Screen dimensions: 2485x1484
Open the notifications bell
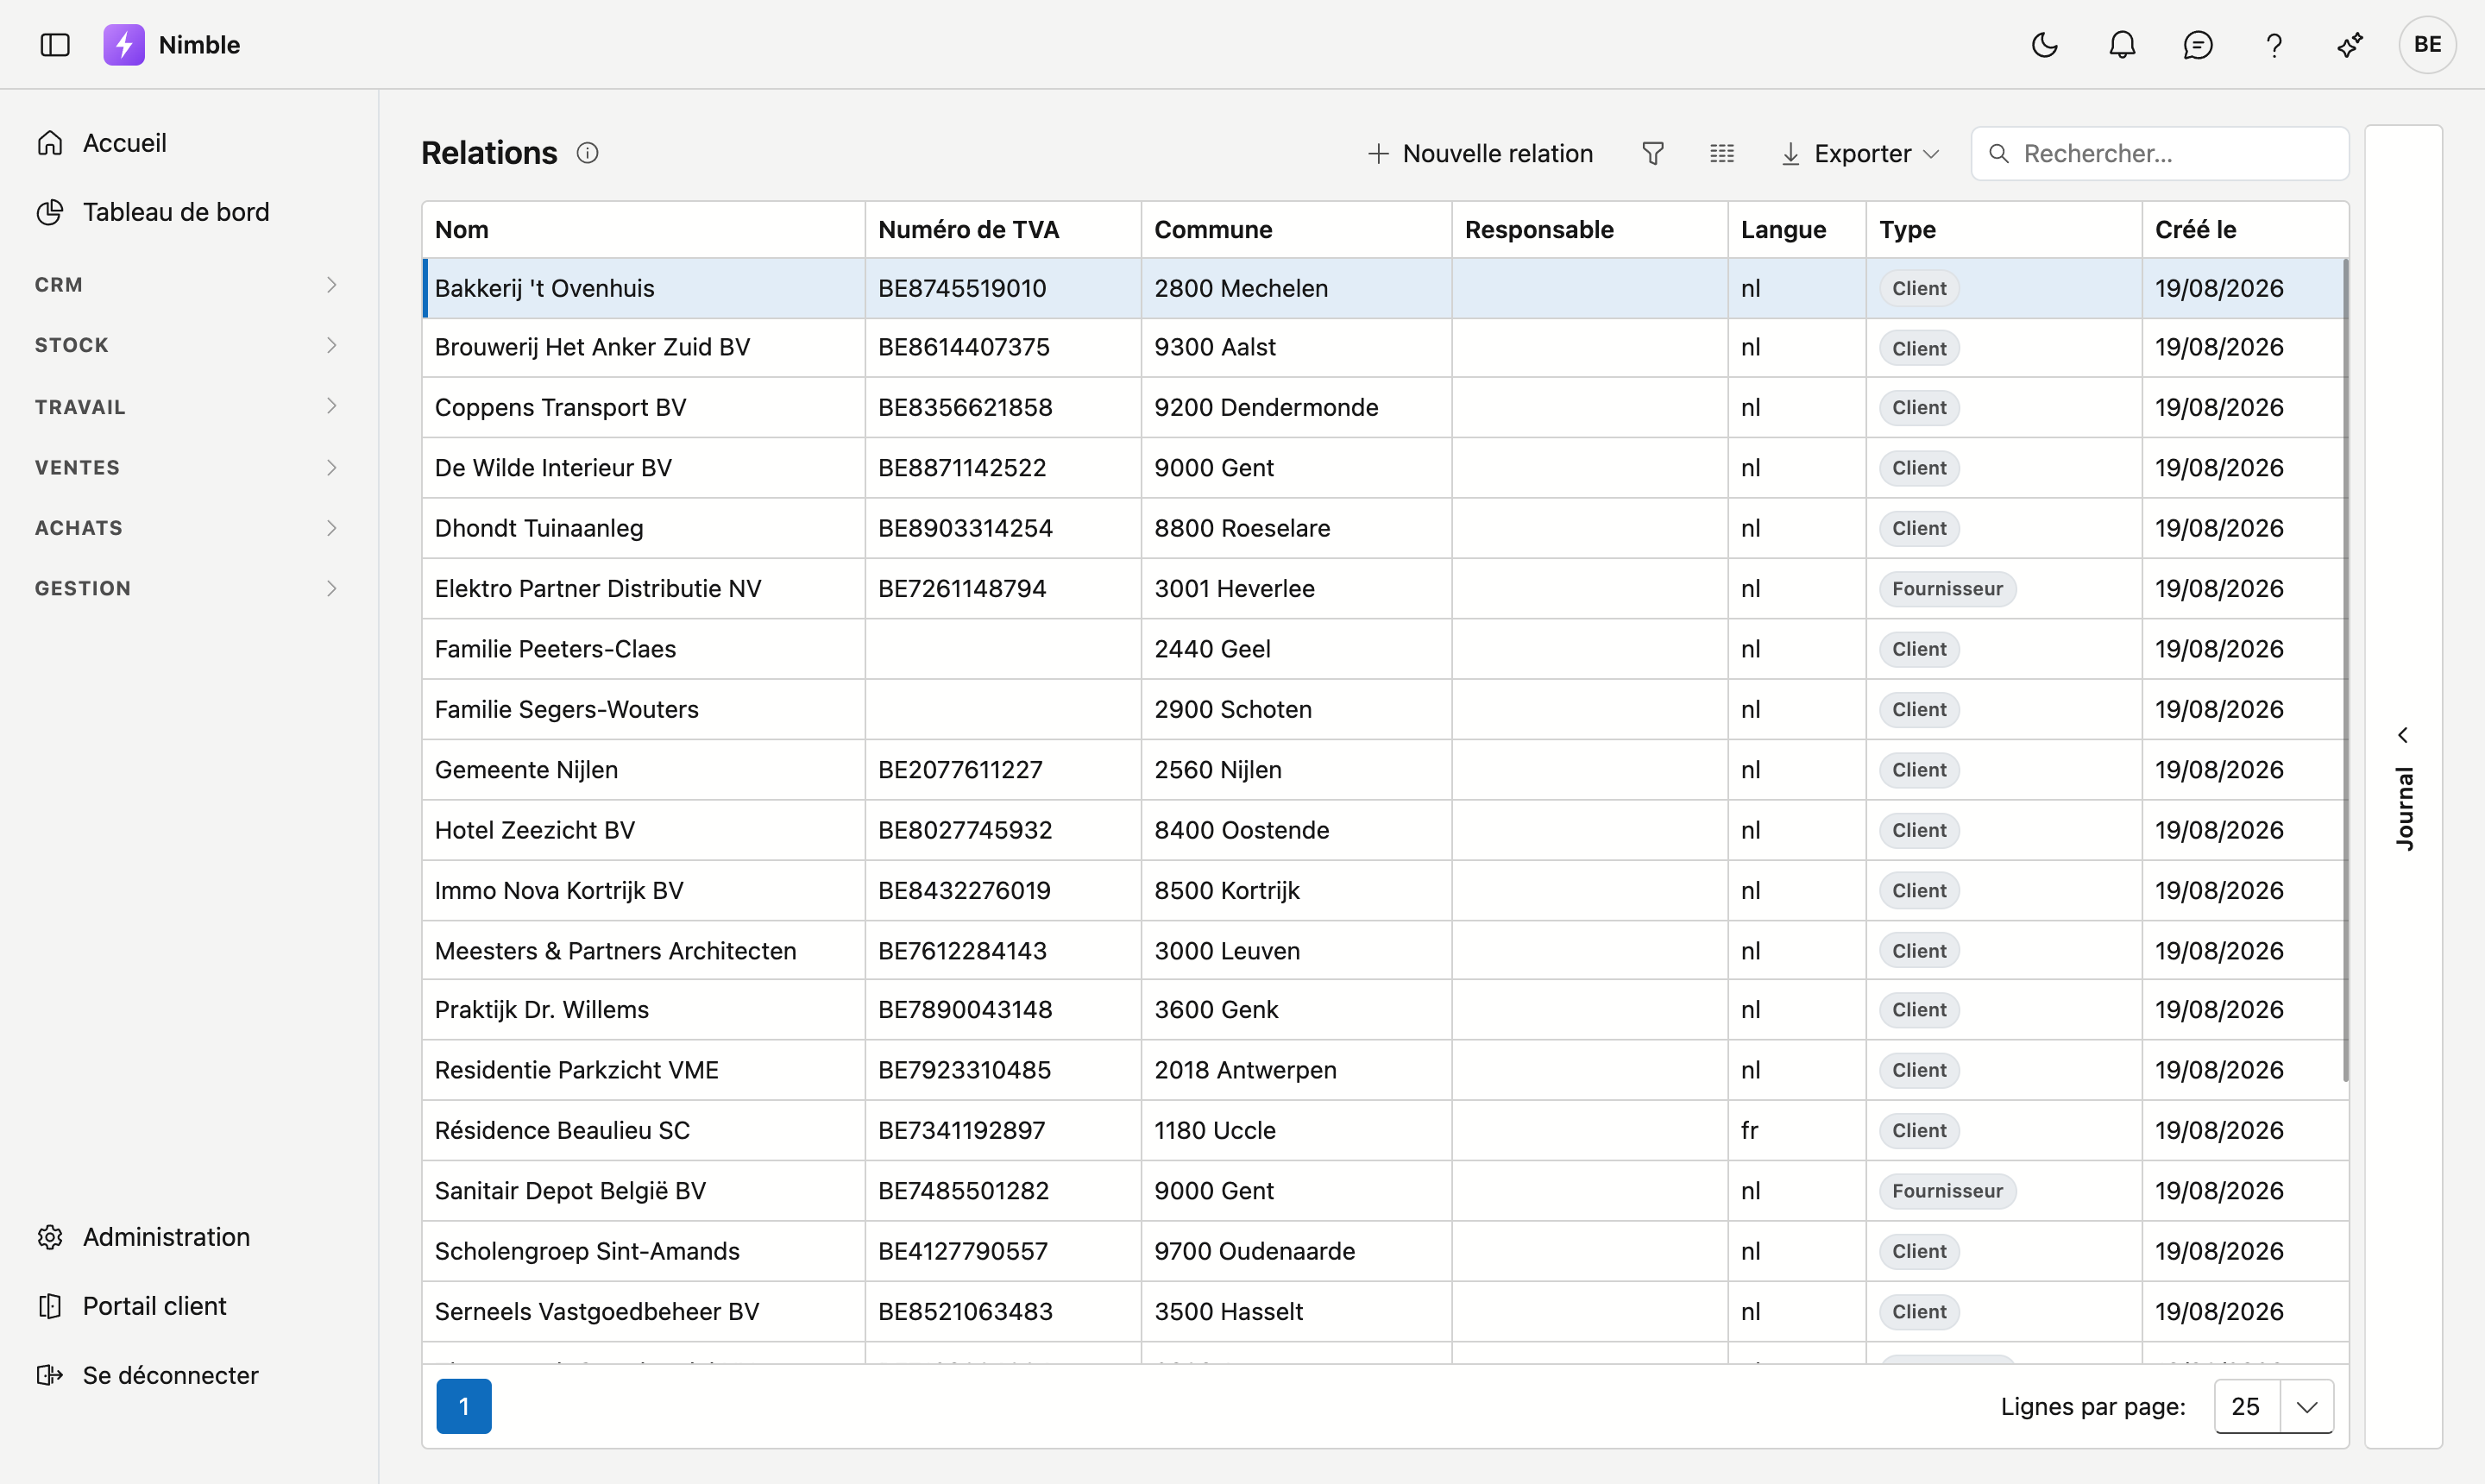pyautogui.click(x=2122, y=45)
